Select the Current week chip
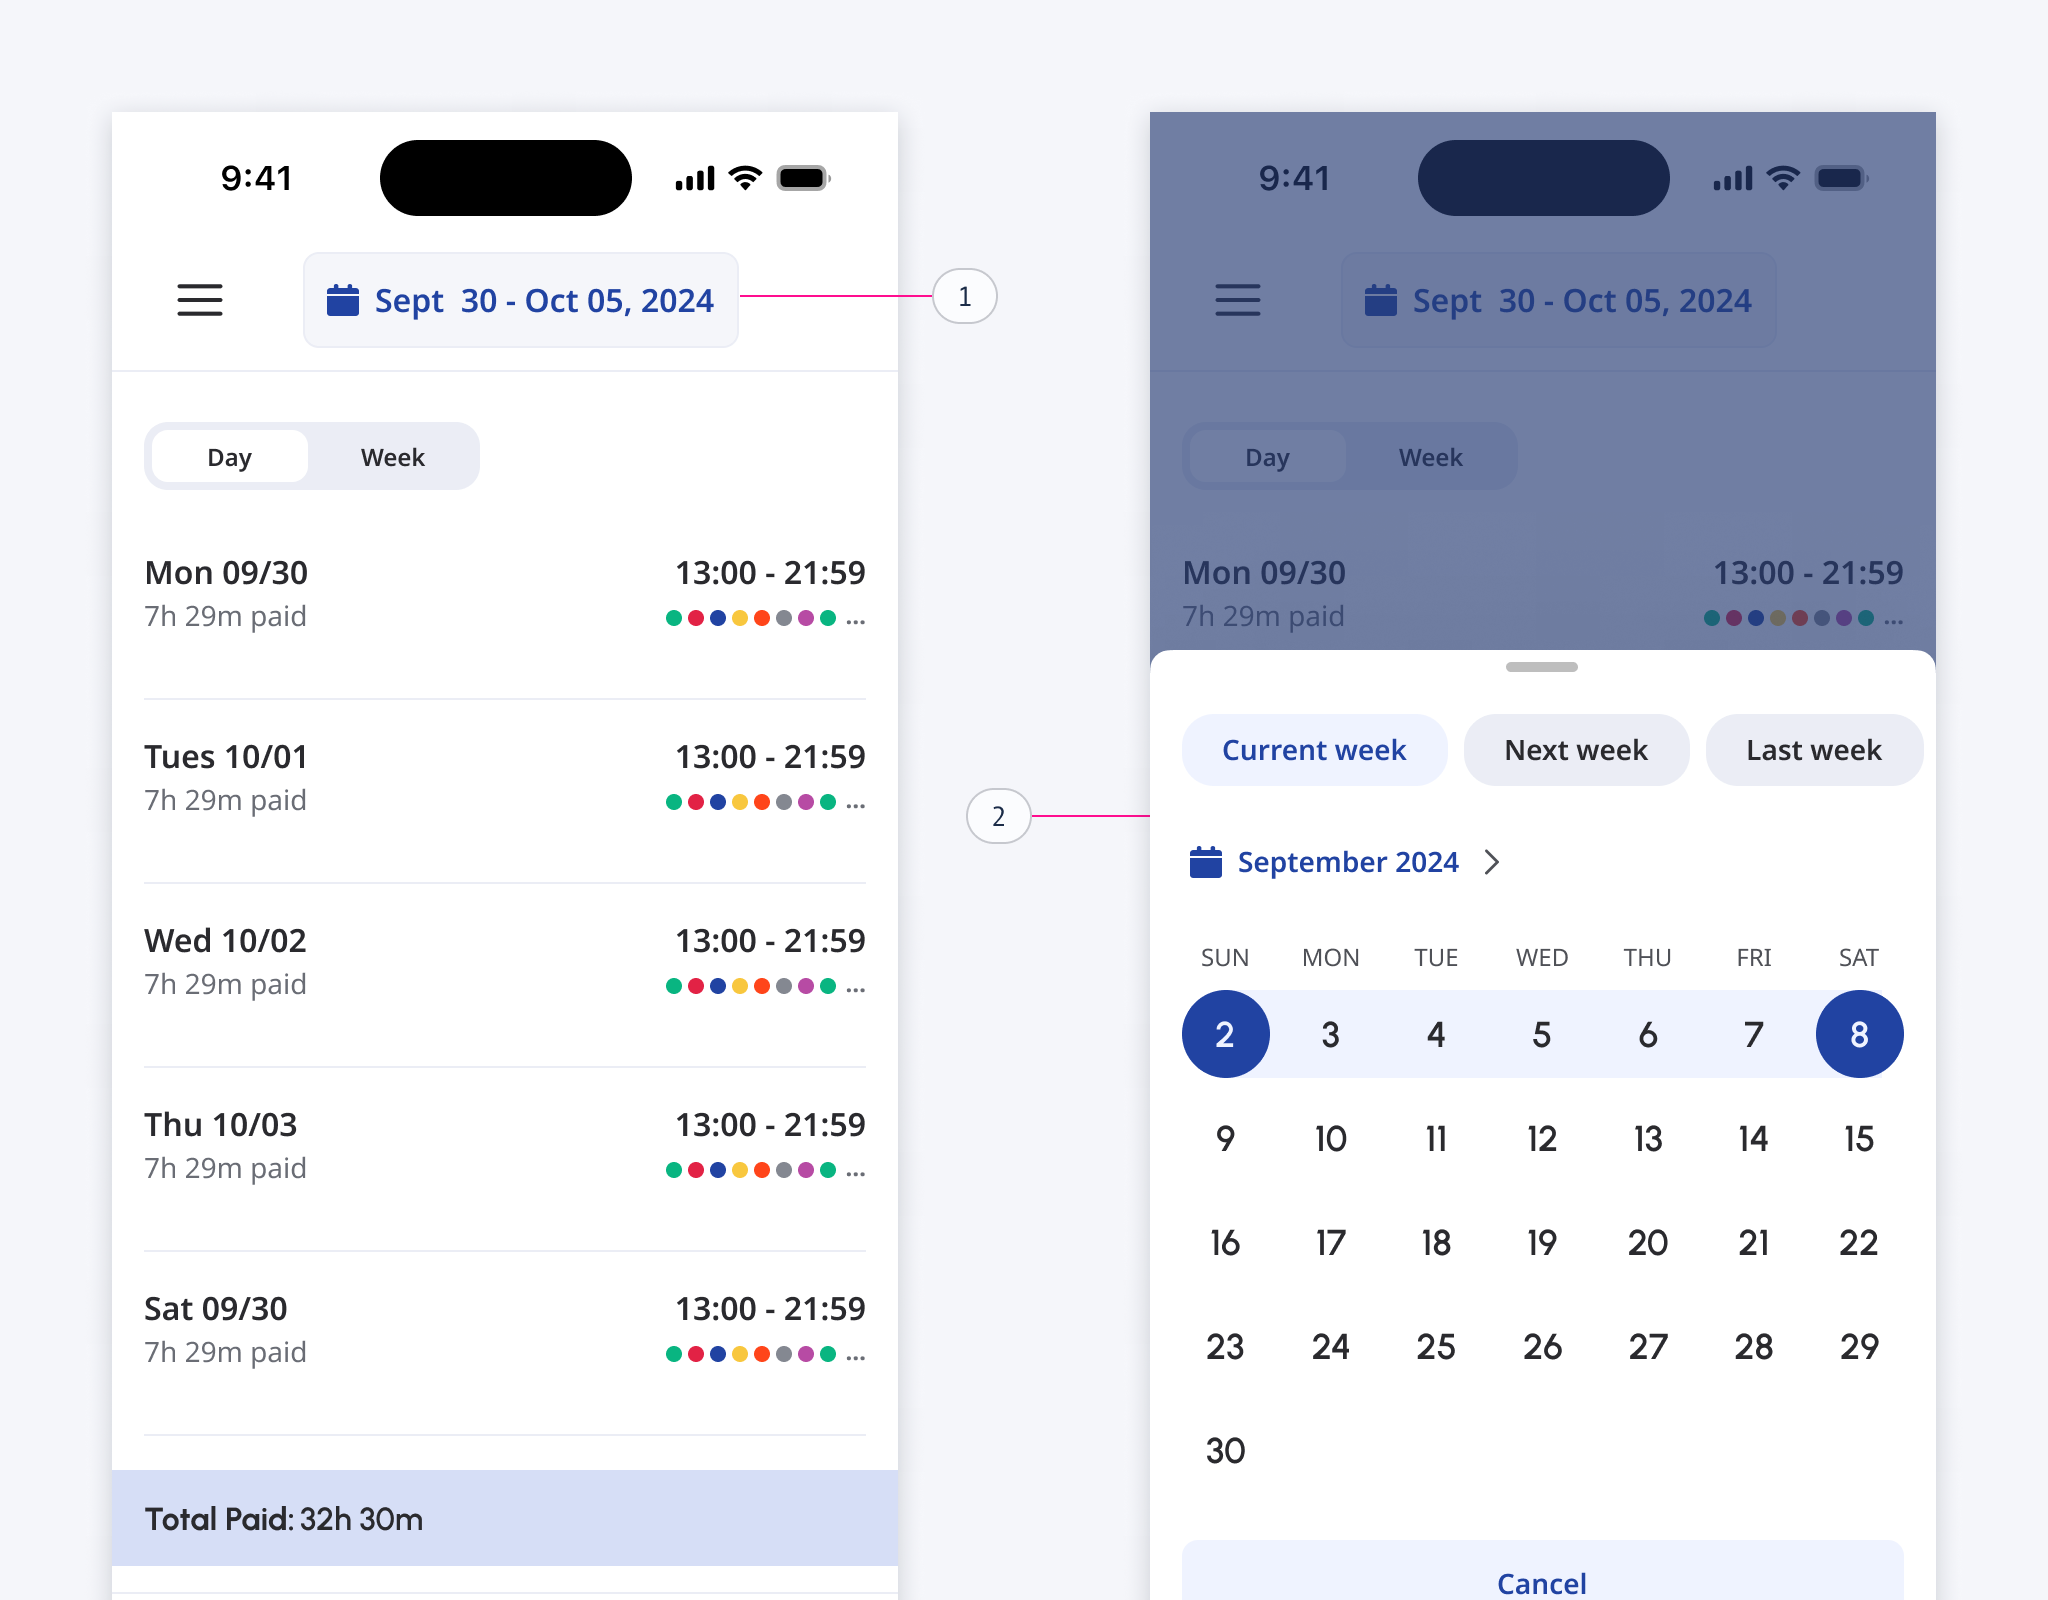The width and height of the screenshot is (2048, 1600). point(1313,750)
